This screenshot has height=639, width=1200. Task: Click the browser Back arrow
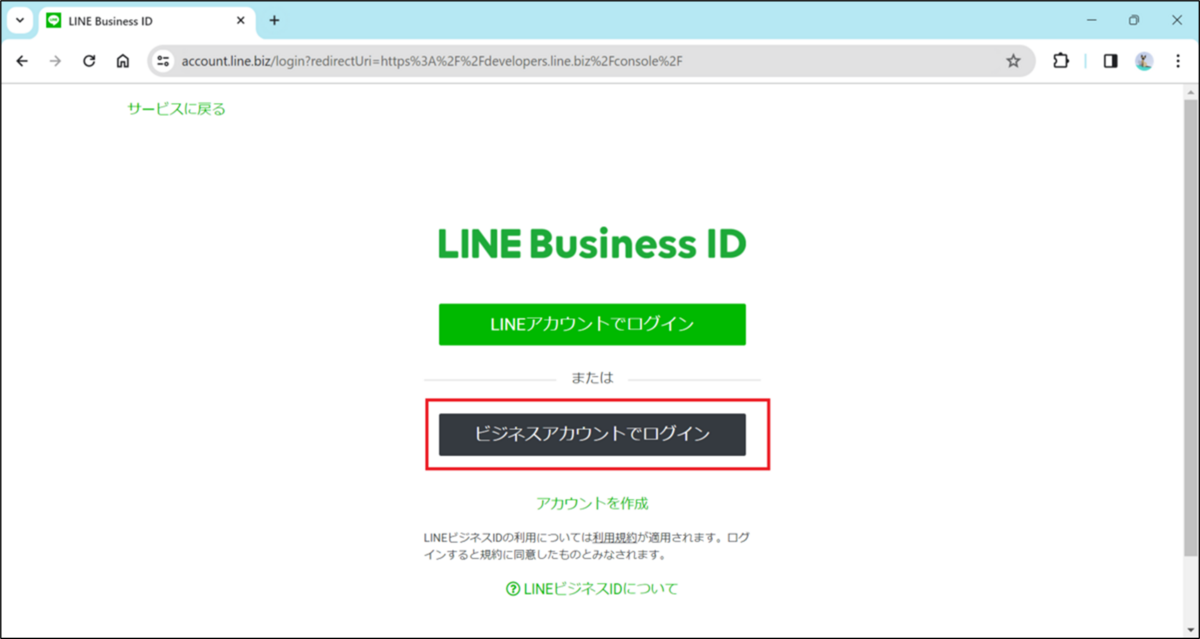22,61
